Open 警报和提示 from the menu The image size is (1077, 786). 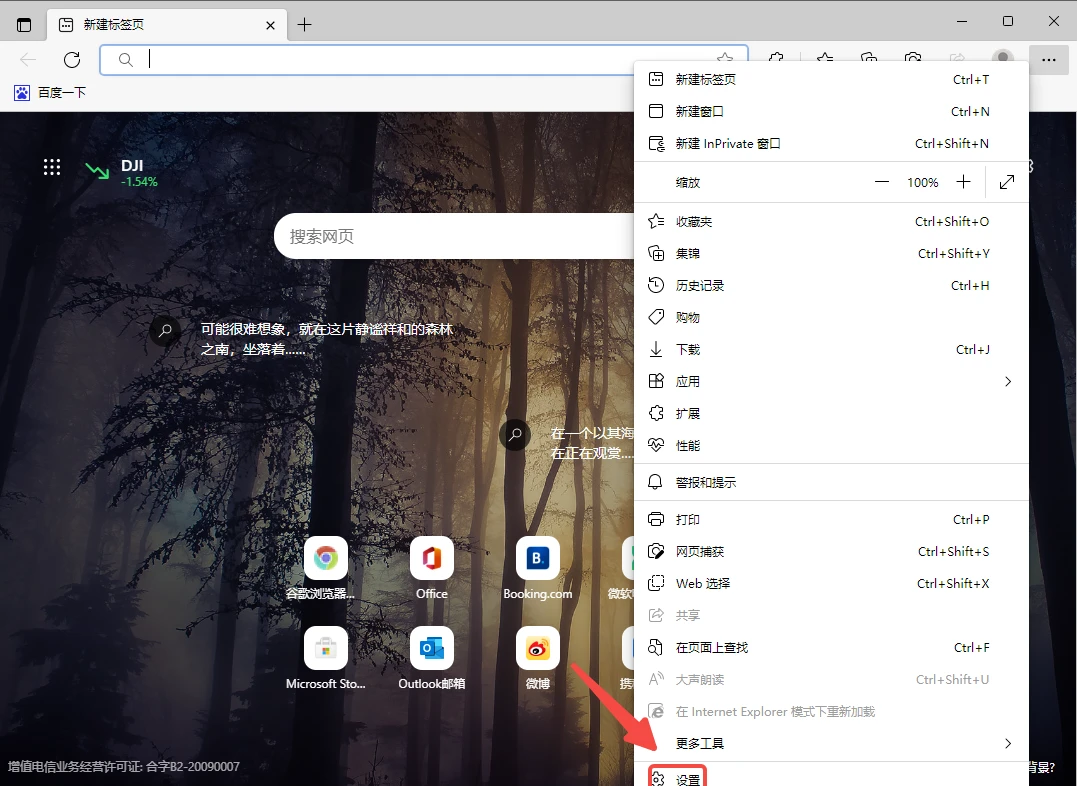click(x=831, y=482)
